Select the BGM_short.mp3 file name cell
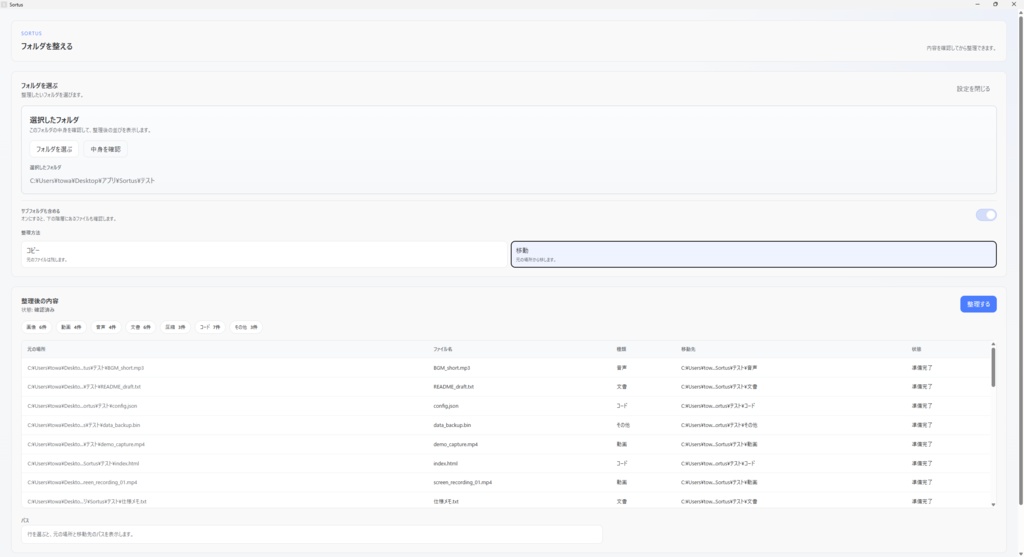This screenshot has width=1024, height=557. point(451,368)
